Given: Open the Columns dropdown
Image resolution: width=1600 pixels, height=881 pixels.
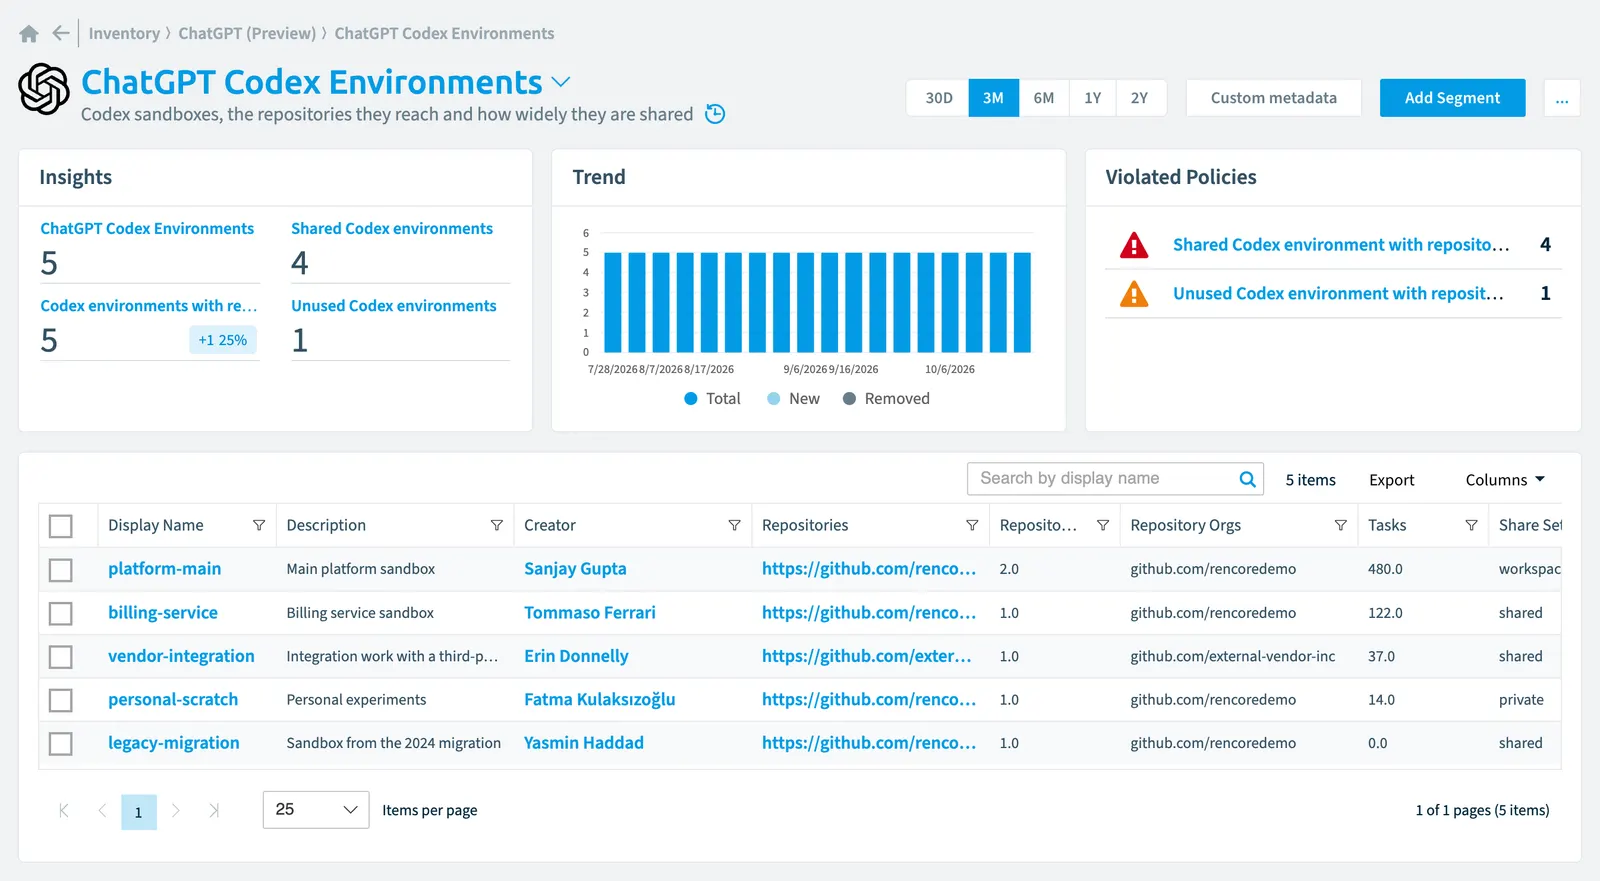Looking at the screenshot, I should point(1505,480).
